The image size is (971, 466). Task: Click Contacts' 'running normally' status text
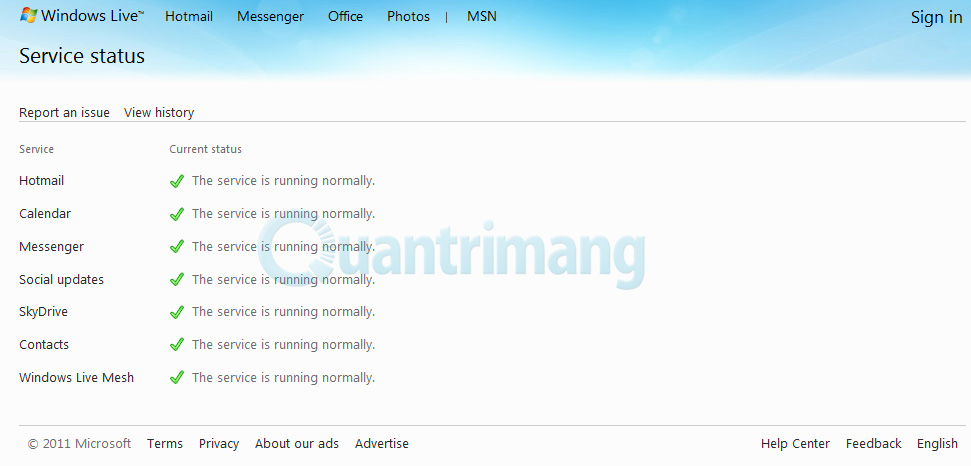click(x=284, y=345)
